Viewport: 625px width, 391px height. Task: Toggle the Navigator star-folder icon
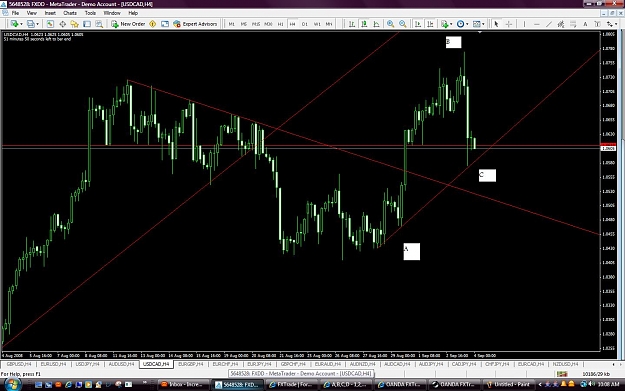coord(75,24)
